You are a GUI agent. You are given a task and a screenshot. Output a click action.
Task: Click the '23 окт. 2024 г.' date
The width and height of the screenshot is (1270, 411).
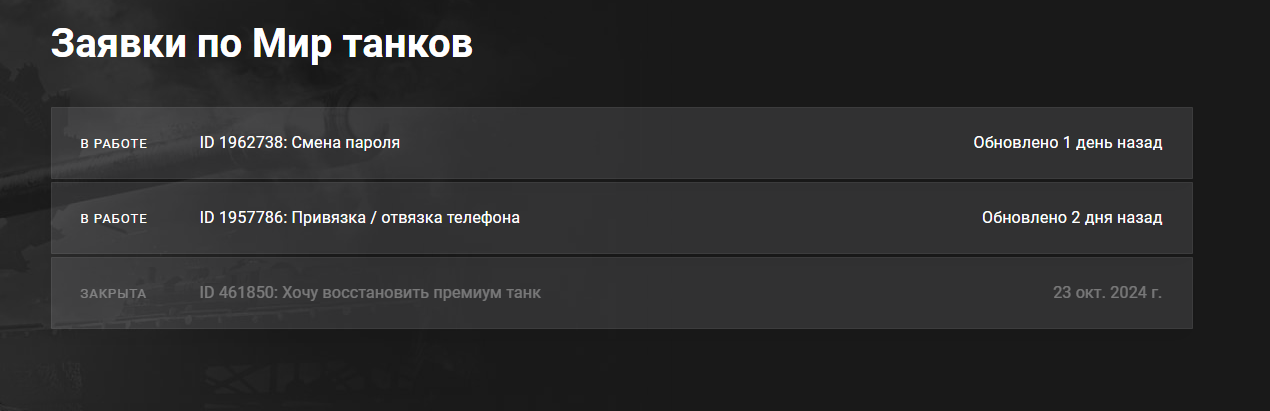pyautogui.click(x=1107, y=293)
